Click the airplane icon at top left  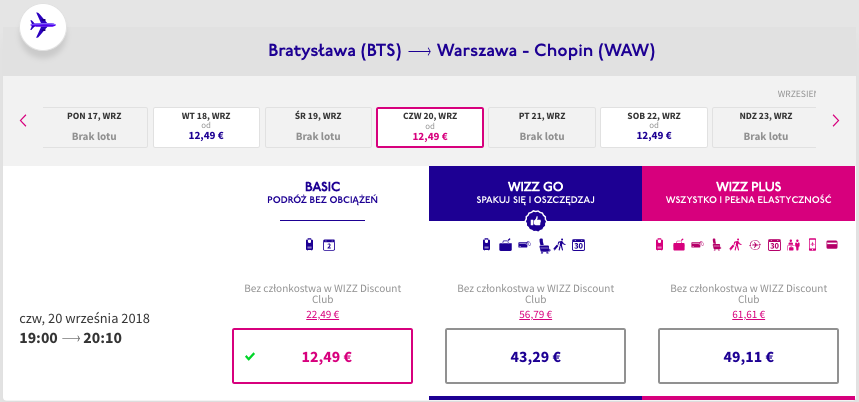43,26
